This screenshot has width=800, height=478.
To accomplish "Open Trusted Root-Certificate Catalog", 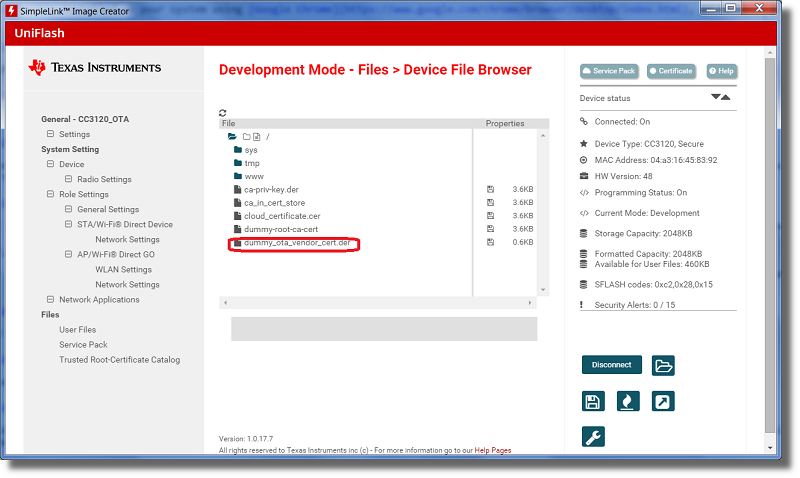I will [x=119, y=359].
